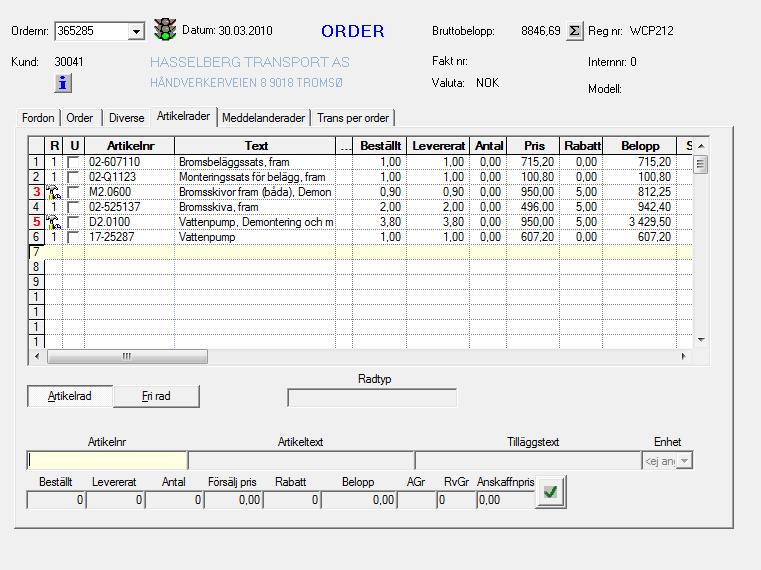
Task: Click the Radtyp field
Action: click(x=372, y=398)
